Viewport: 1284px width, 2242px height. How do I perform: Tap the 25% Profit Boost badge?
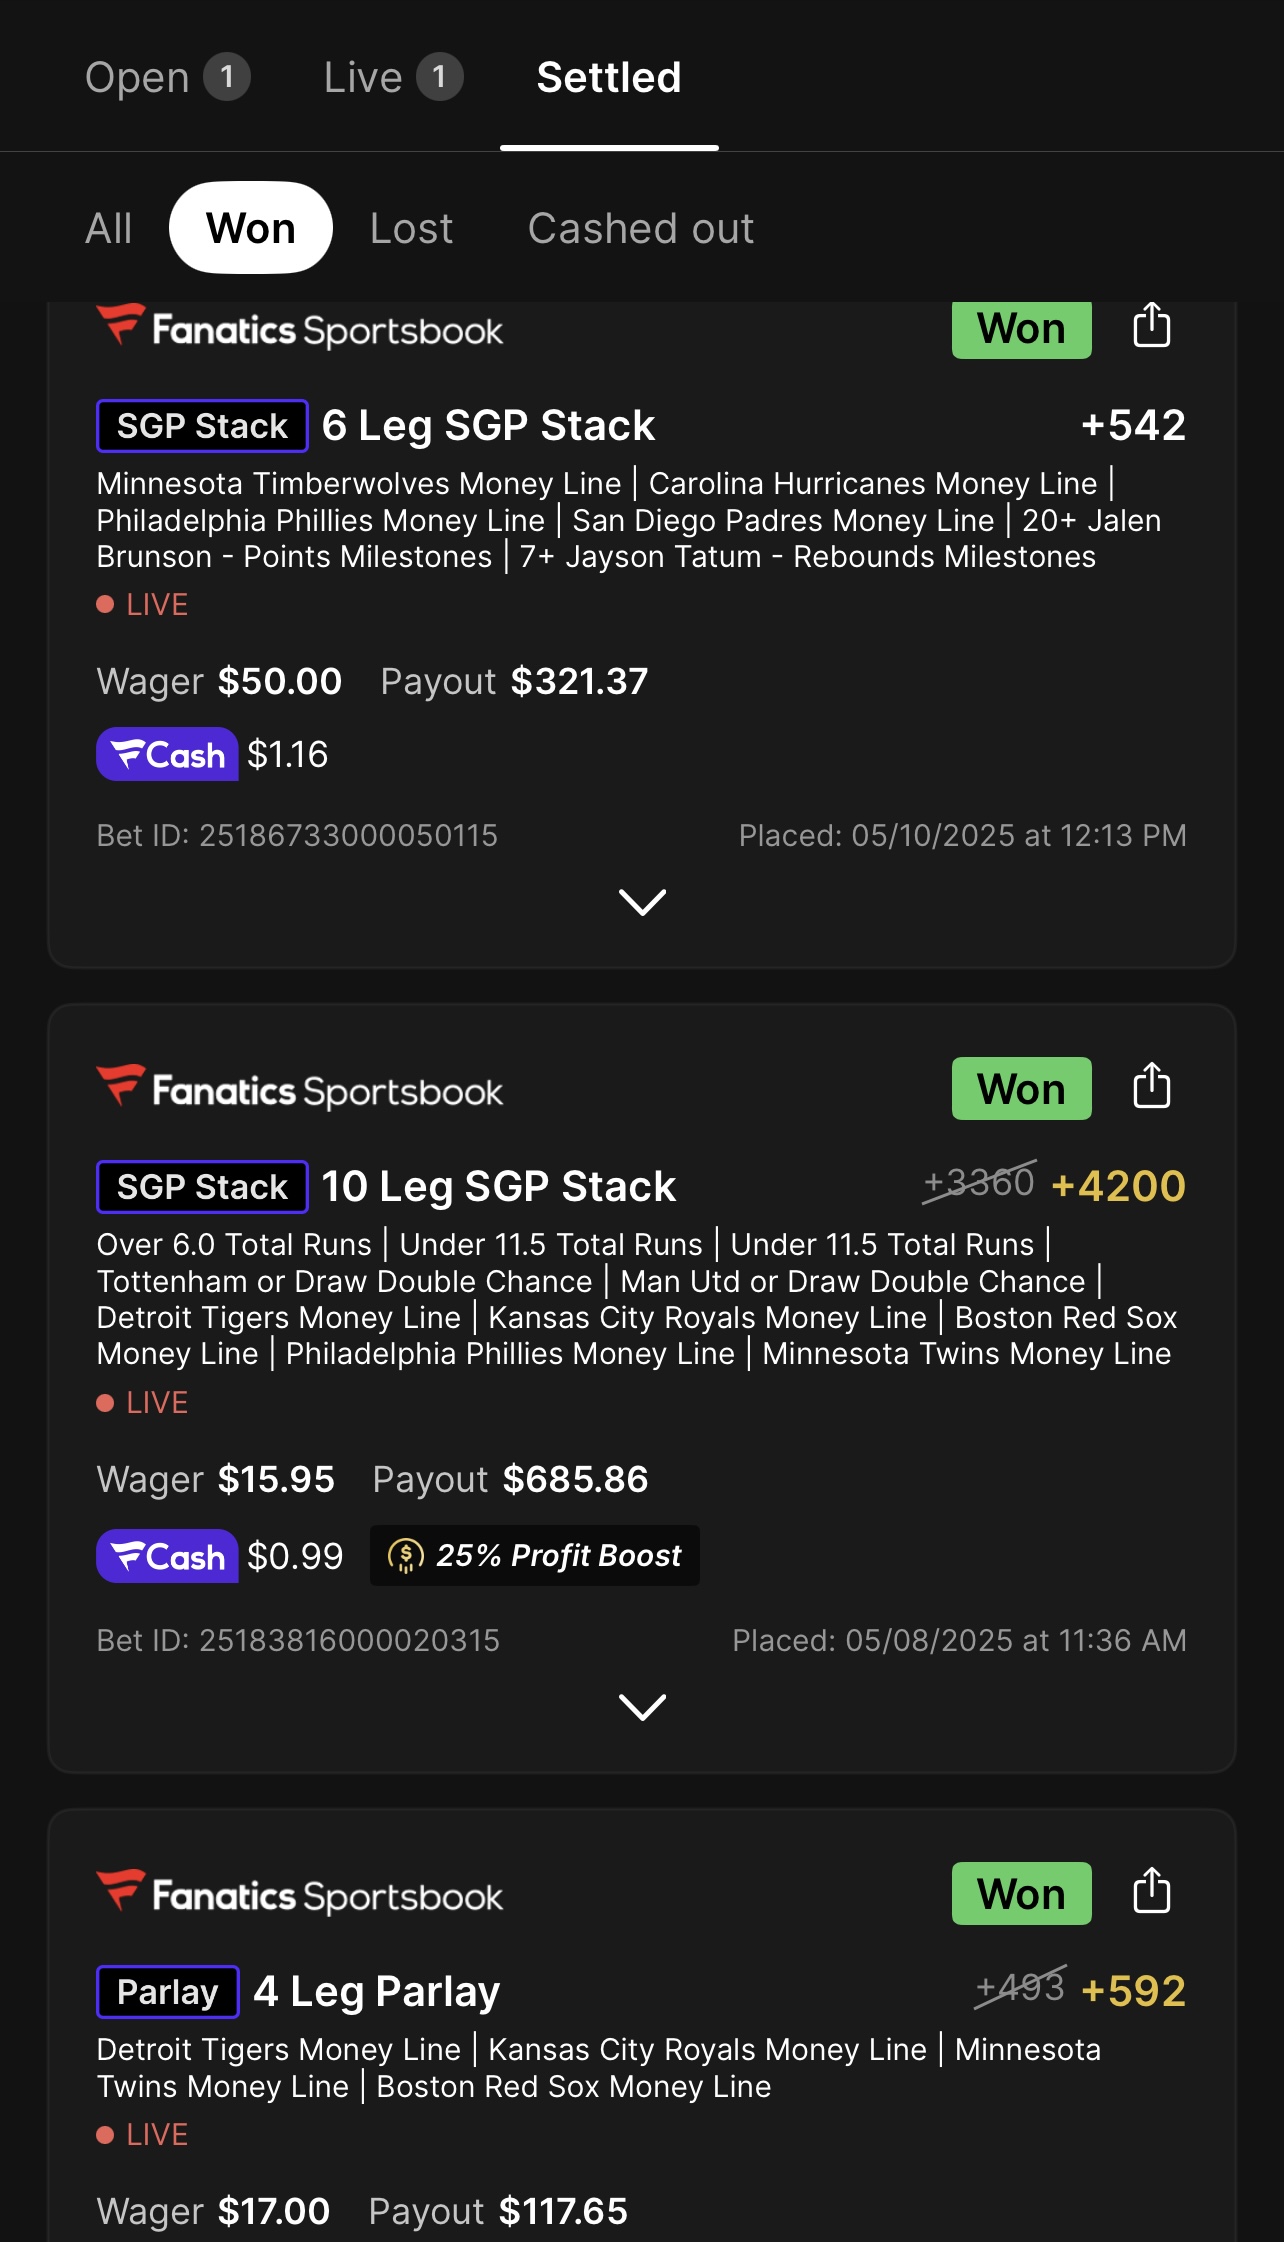point(535,1556)
